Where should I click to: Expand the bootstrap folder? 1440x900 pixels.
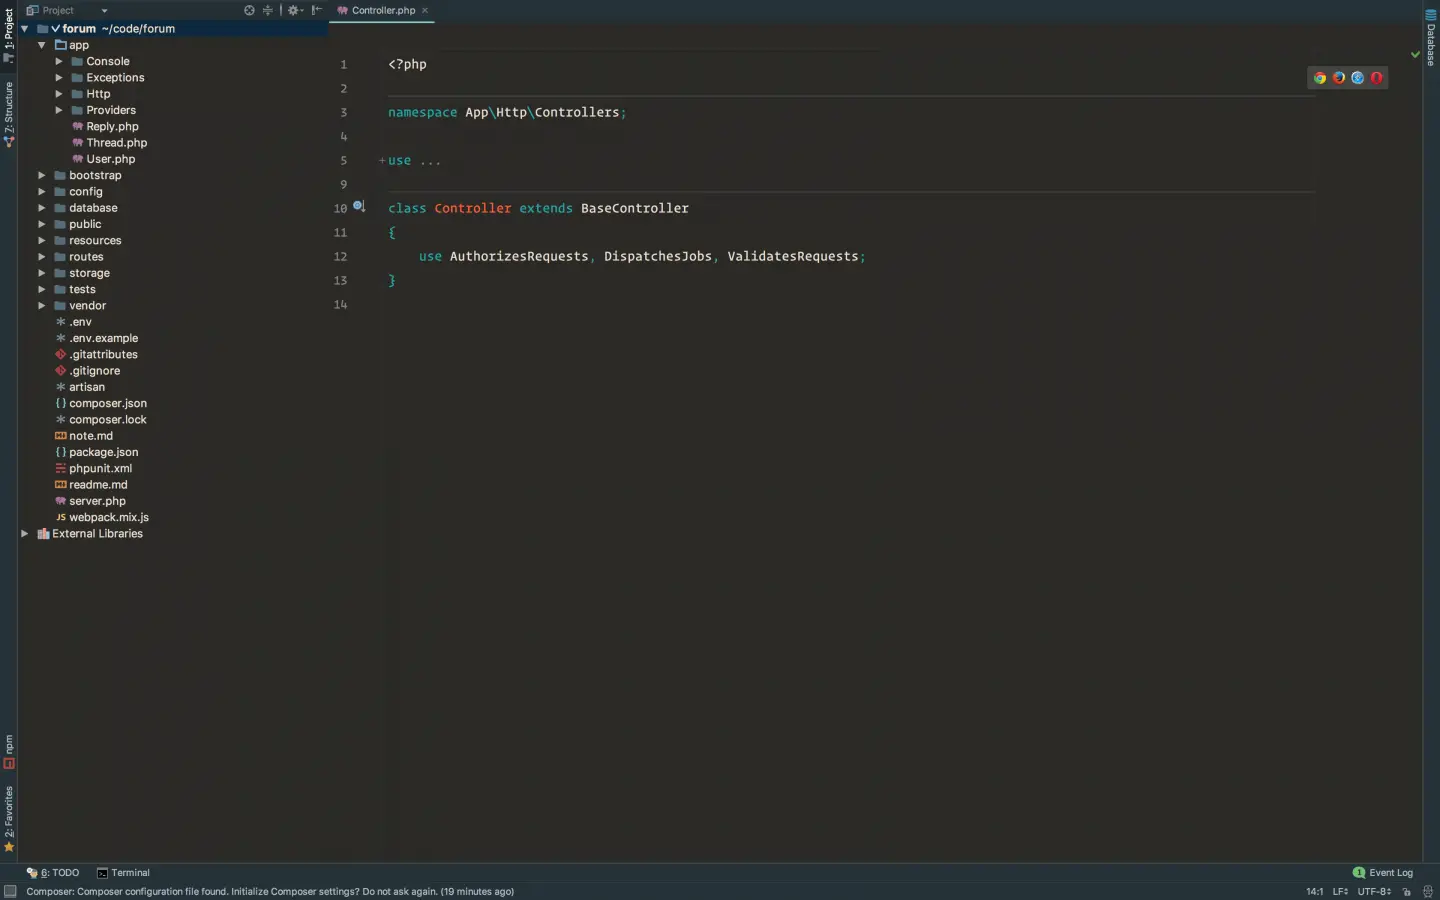(42, 176)
